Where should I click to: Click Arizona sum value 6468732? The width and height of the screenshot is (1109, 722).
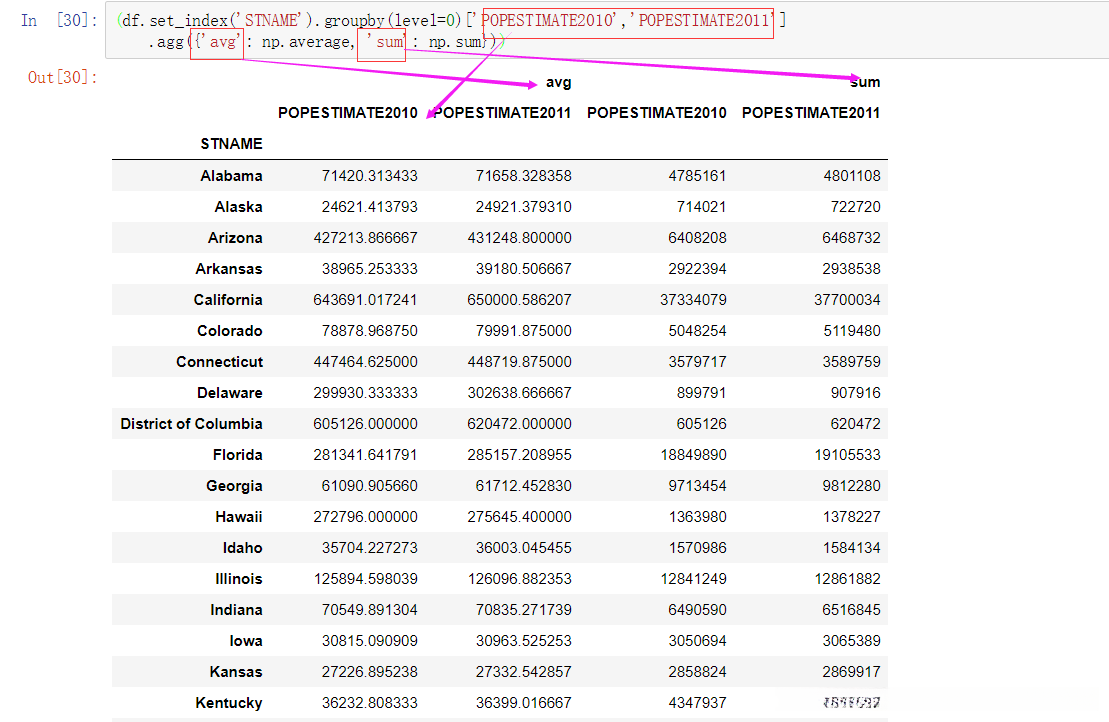[851, 238]
